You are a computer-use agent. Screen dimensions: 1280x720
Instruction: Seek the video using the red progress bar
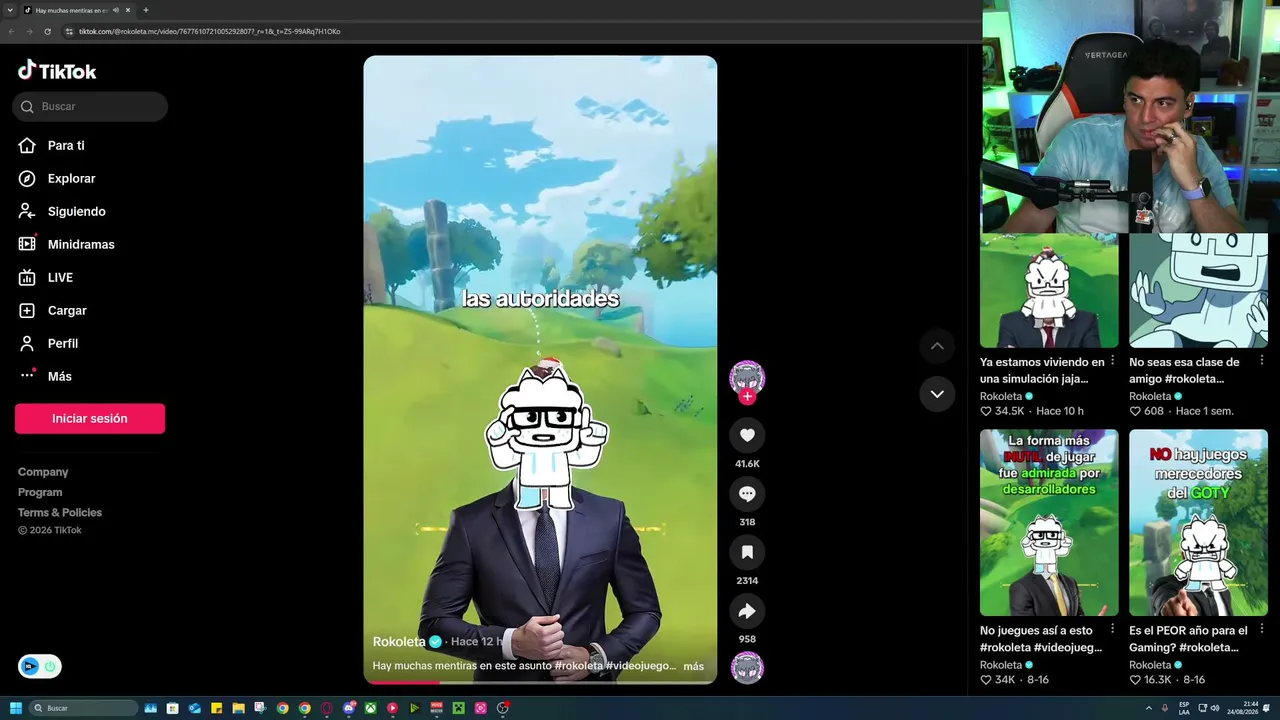(x=540, y=682)
